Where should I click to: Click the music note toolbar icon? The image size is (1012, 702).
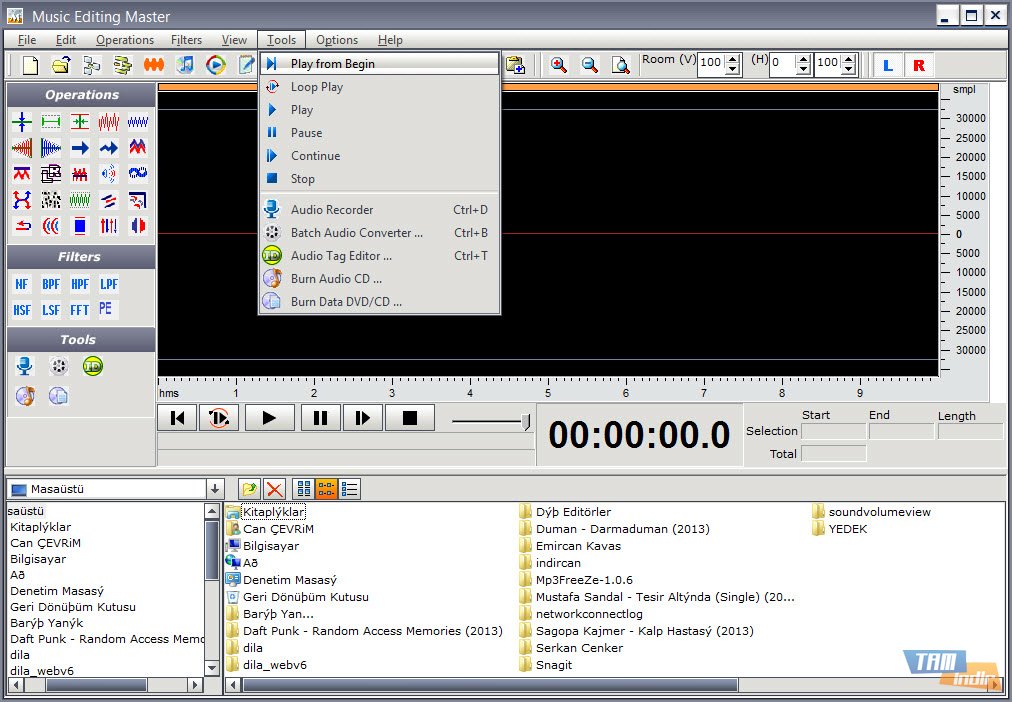(185, 65)
